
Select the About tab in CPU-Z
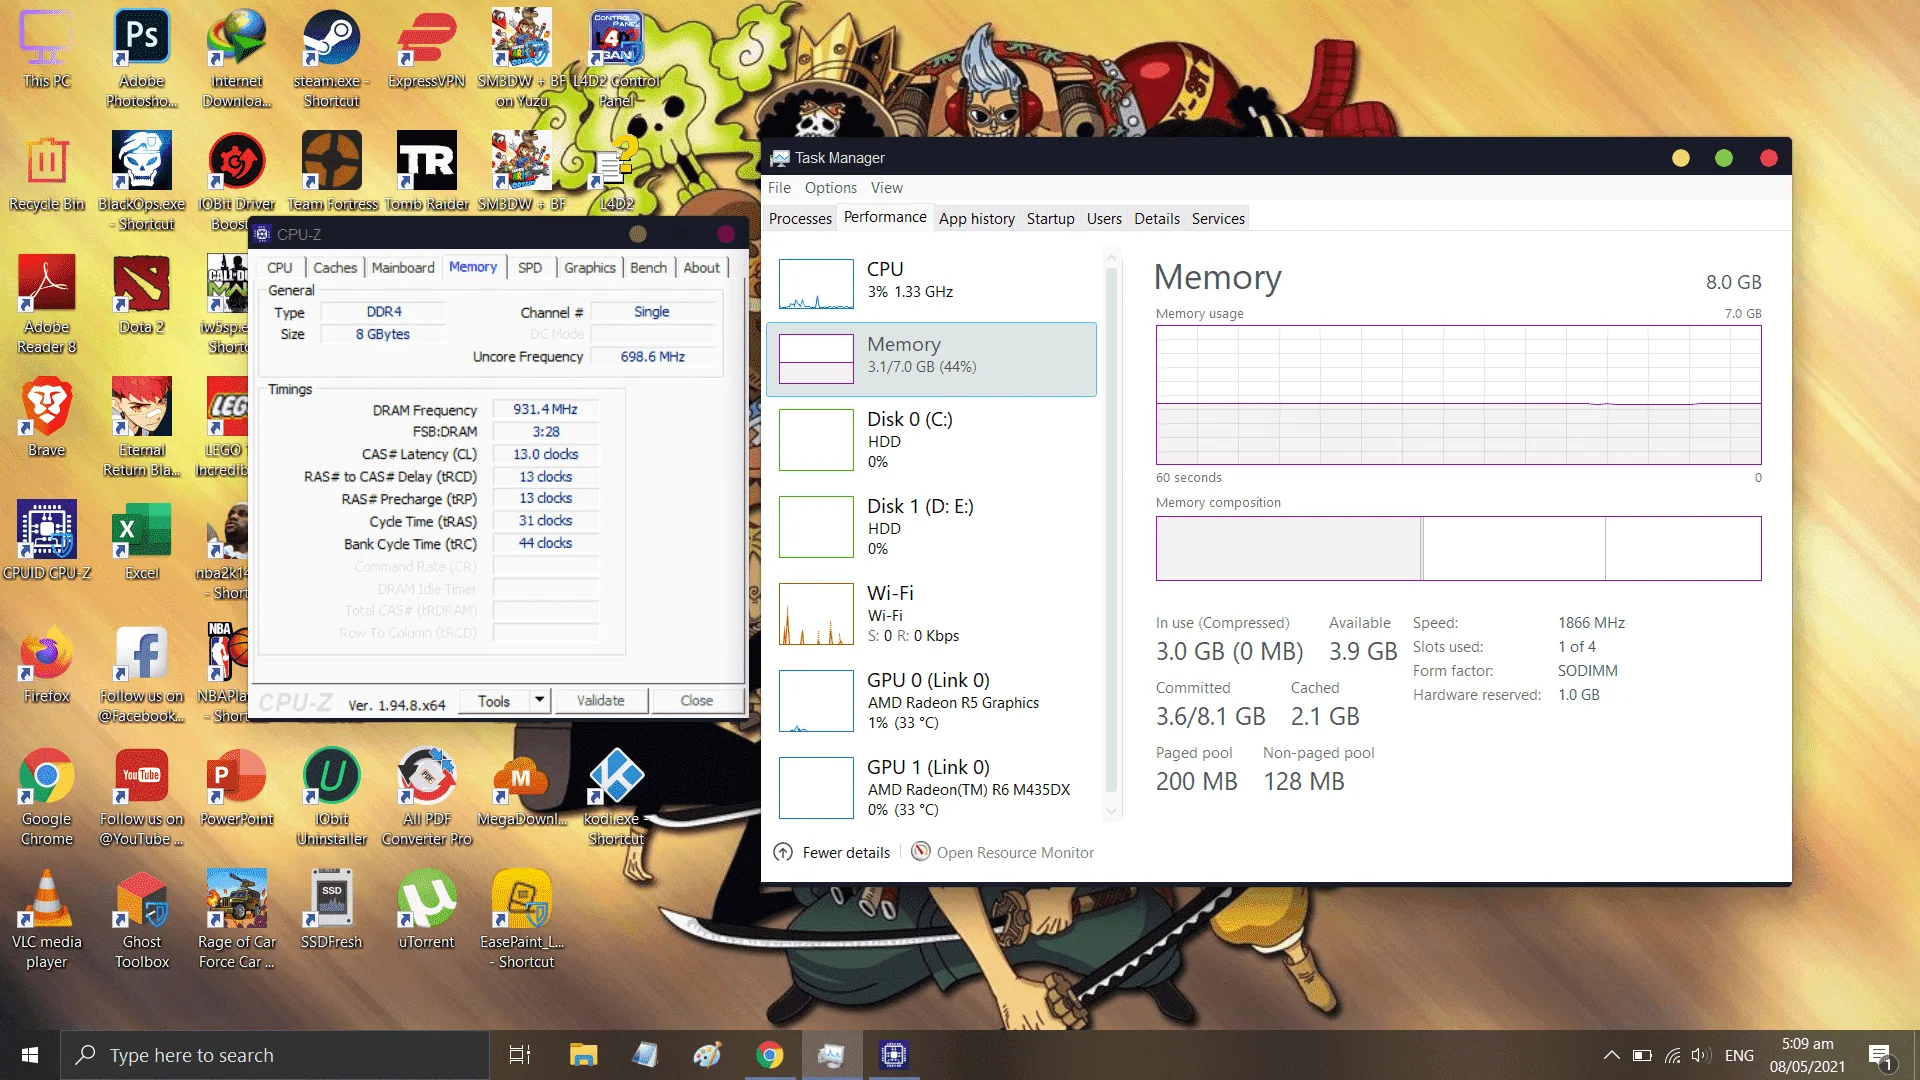point(701,267)
